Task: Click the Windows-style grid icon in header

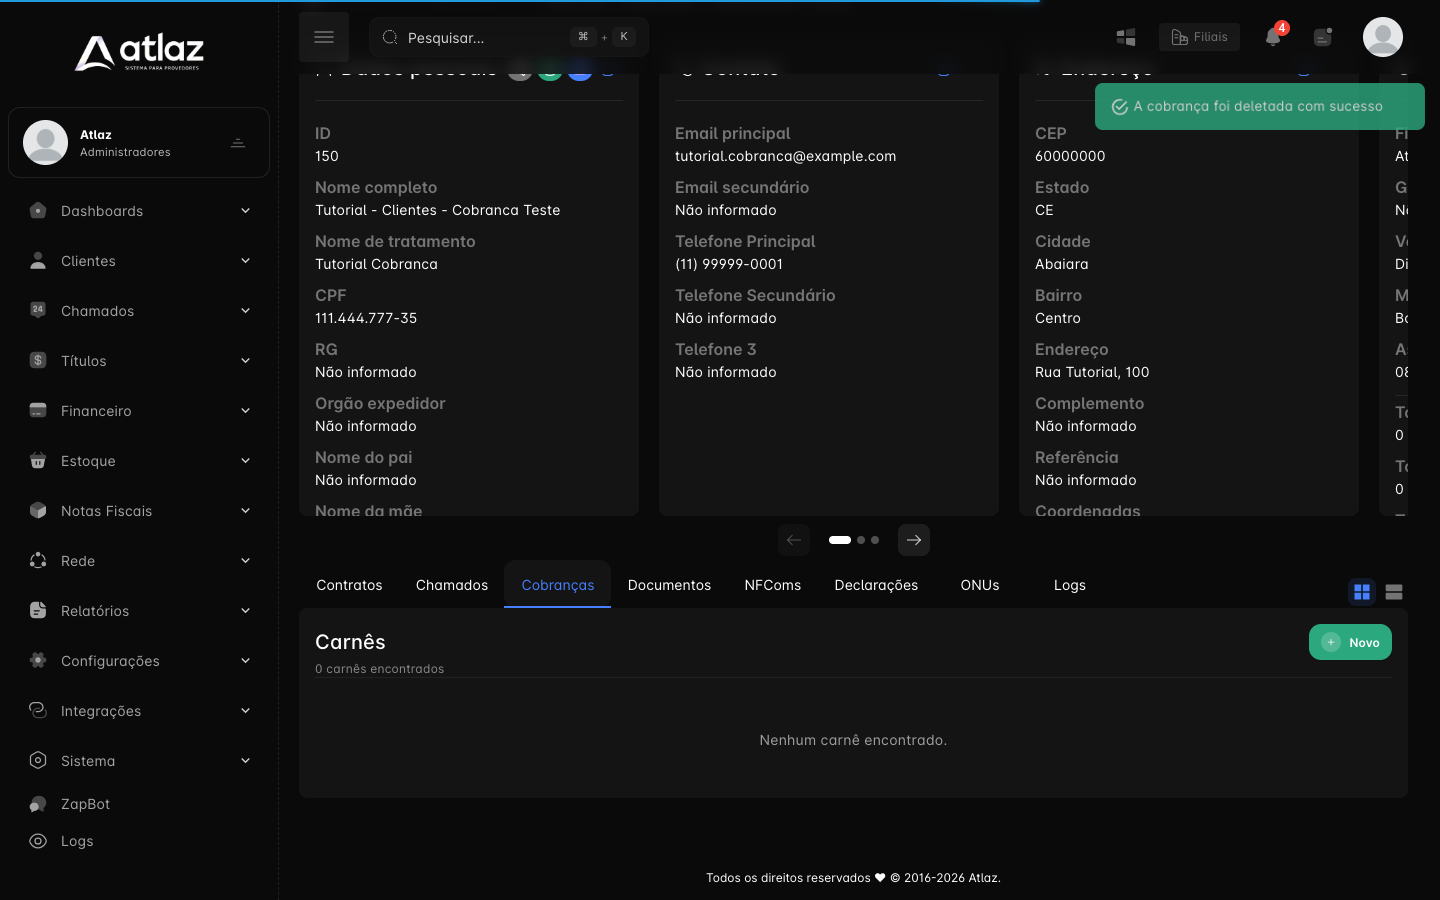Action: 1126,37
